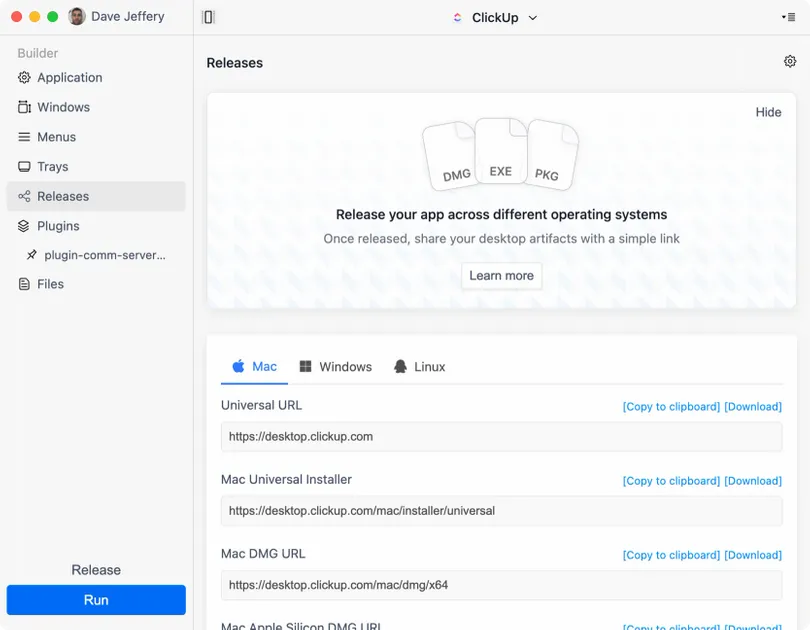Image resolution: width=810 pixels, height=630 pixels.
Task: Click the Run release button
Action: click(x=95, y=600)
